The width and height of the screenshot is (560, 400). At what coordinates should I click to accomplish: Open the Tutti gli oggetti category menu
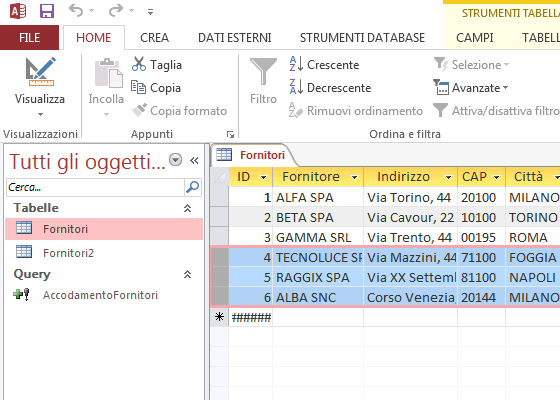pos(175,160)
